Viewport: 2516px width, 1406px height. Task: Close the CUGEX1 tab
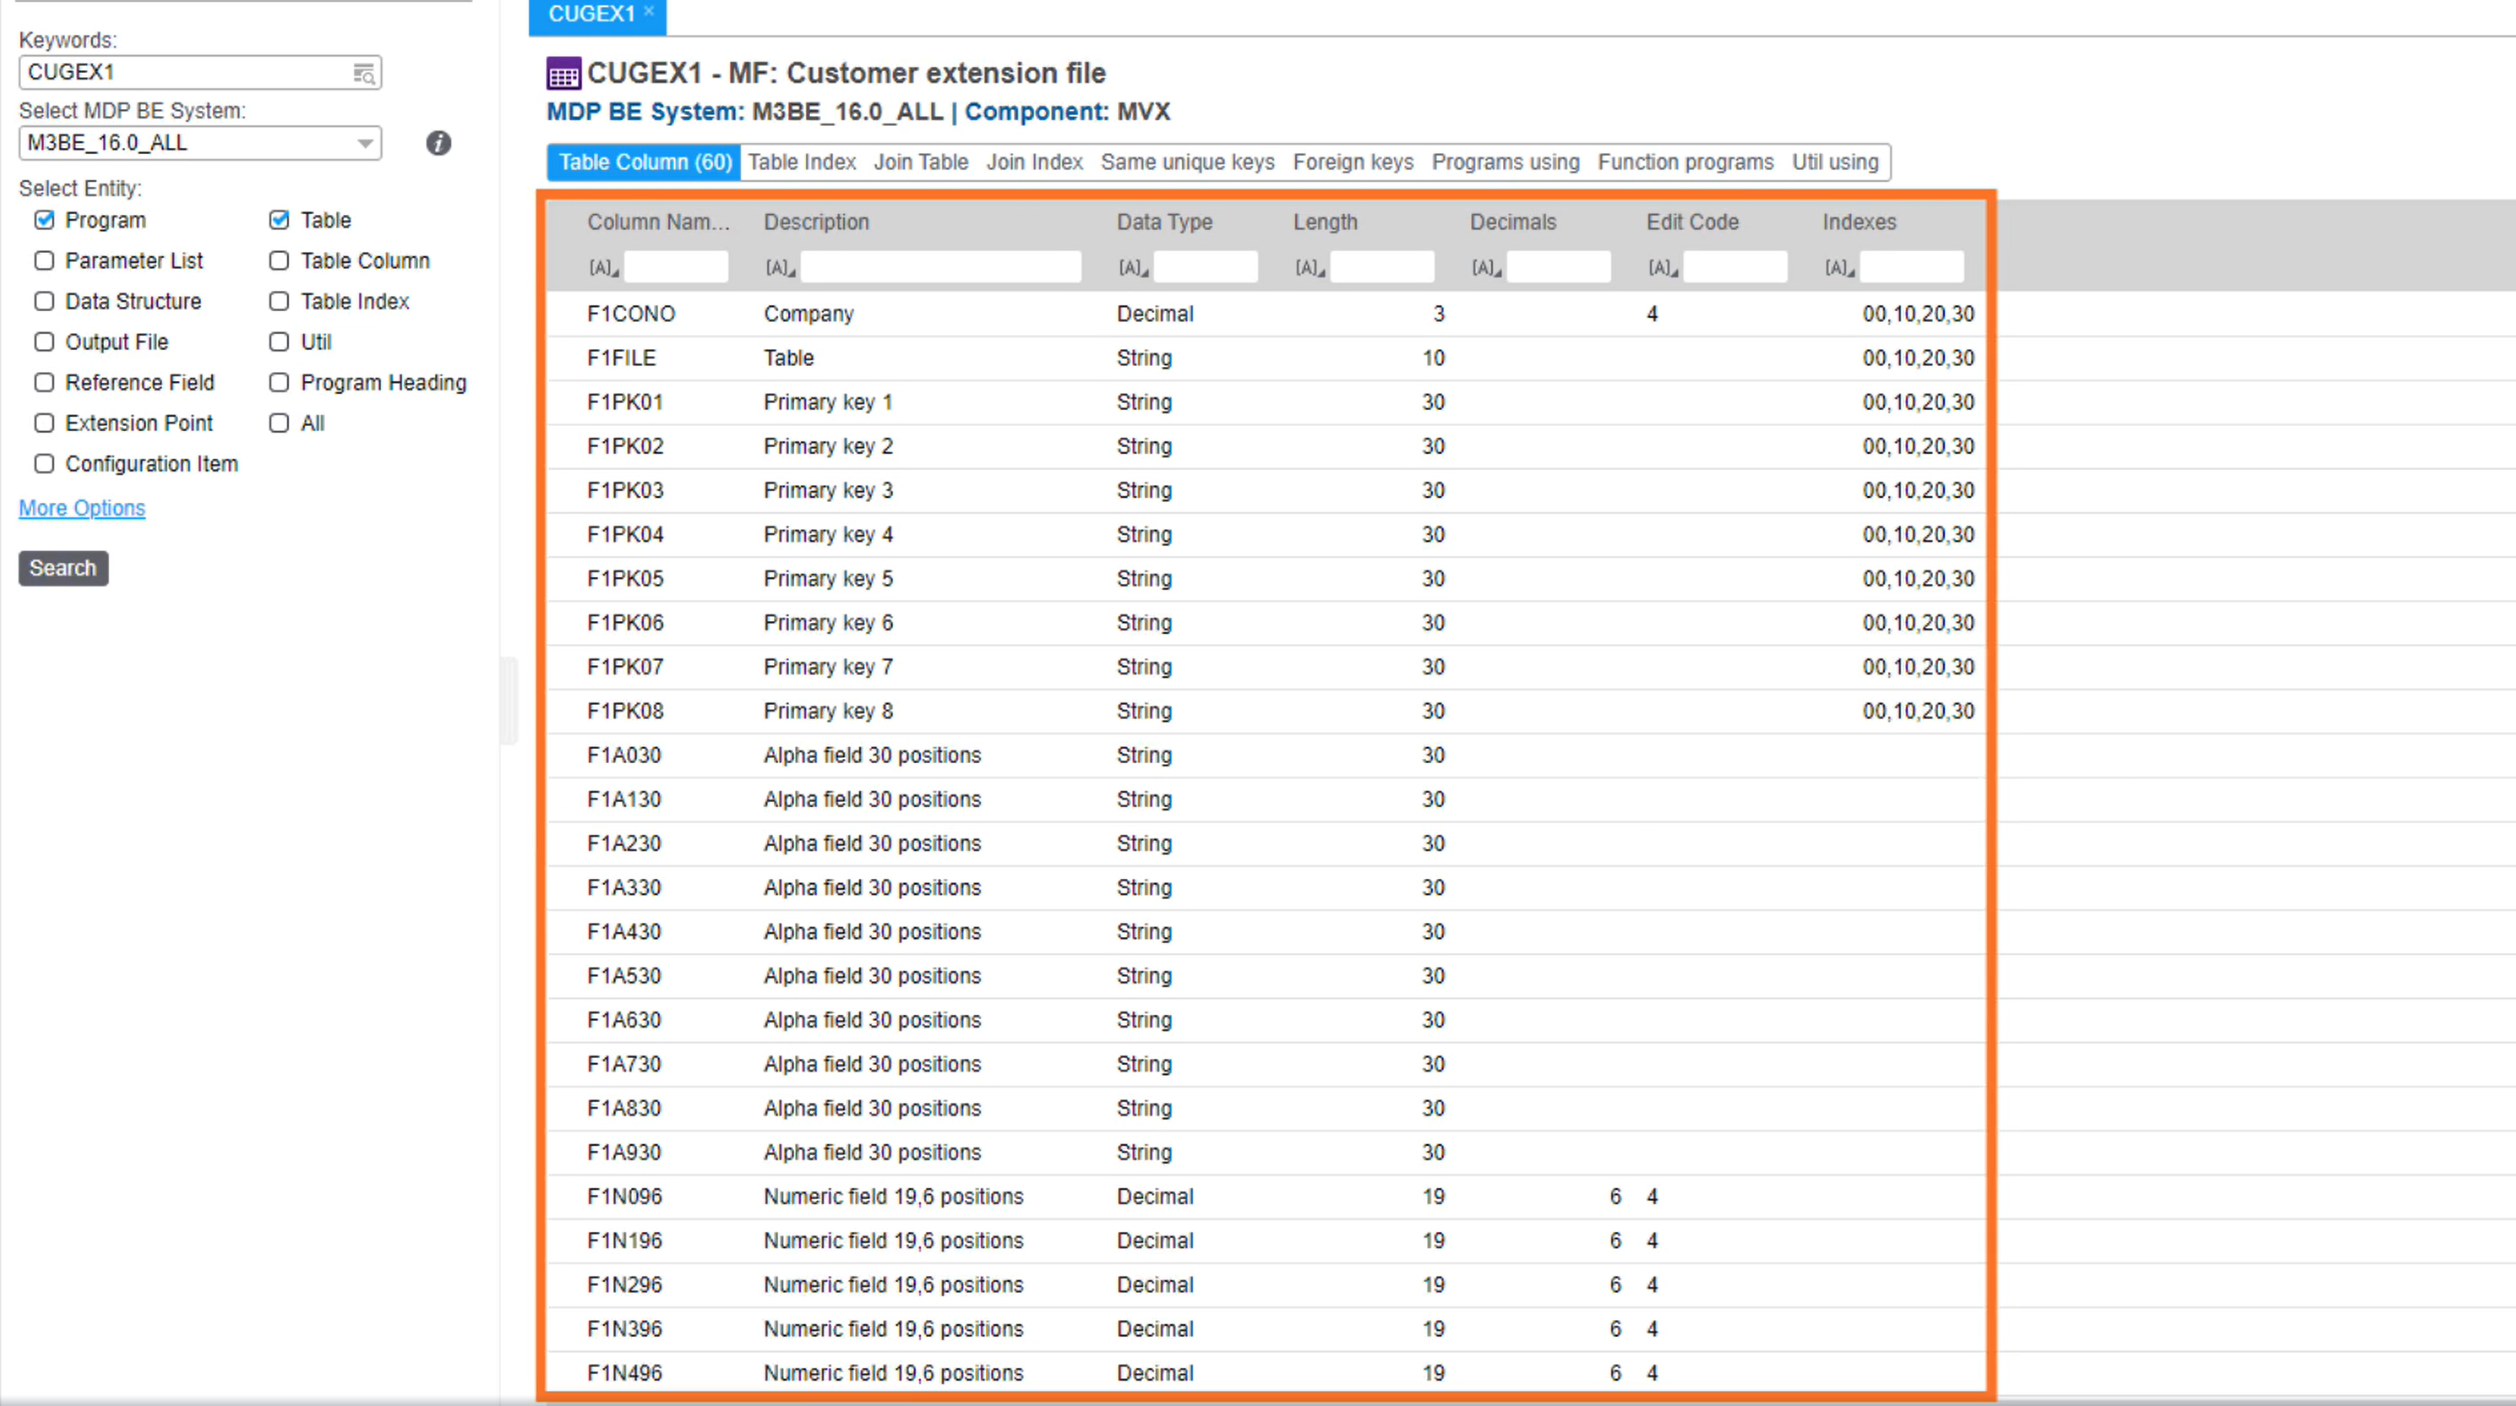pos(649,11)
